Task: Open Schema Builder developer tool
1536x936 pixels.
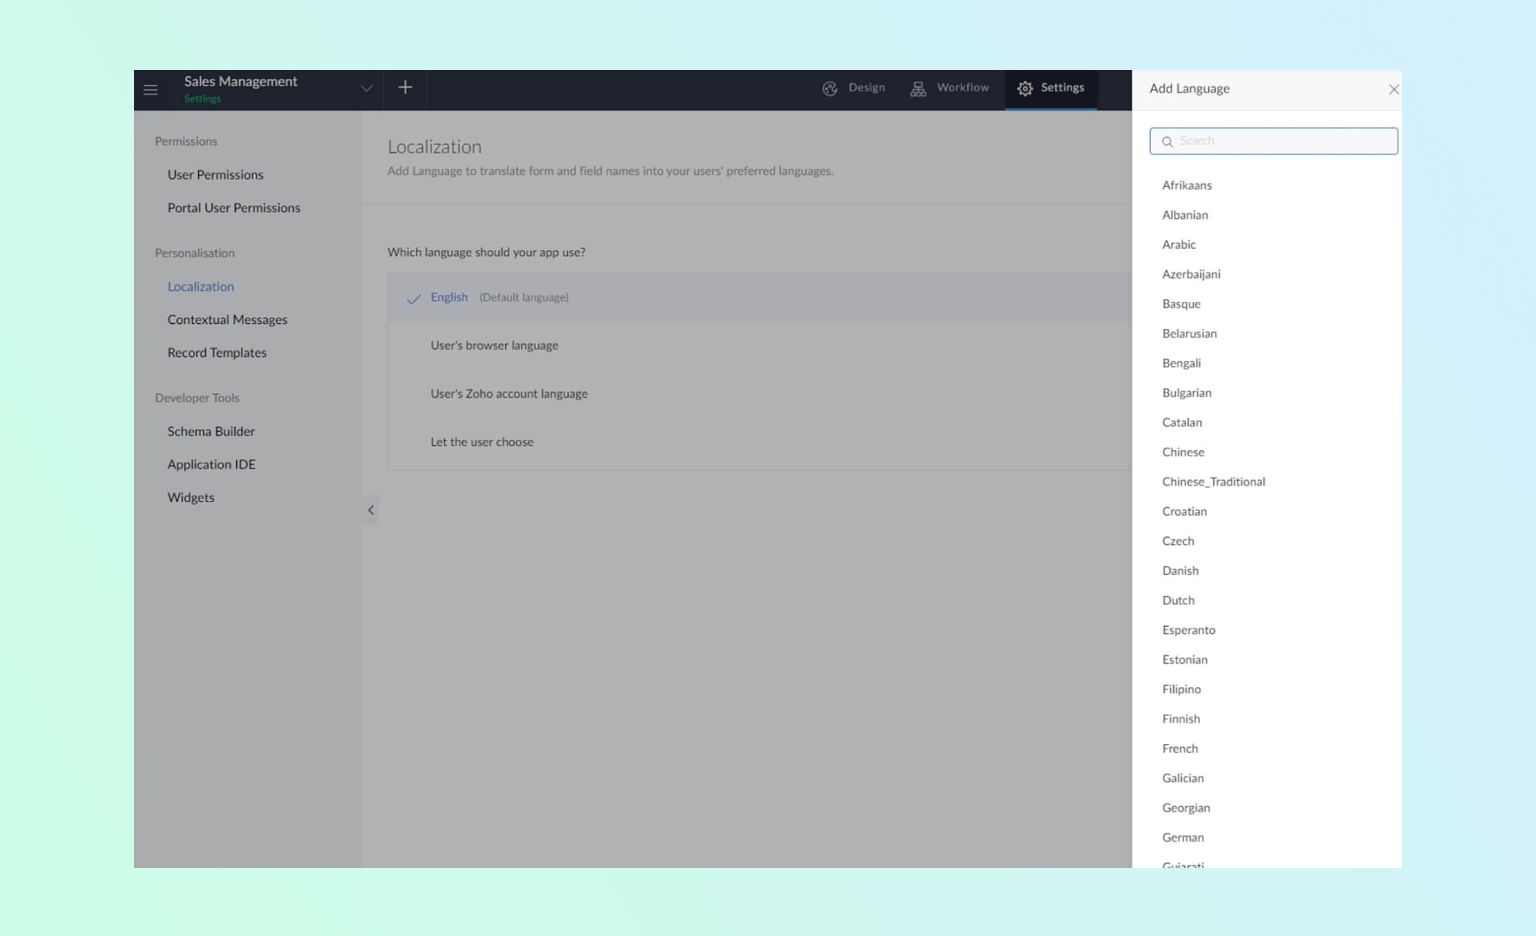Action: (211, 432)
